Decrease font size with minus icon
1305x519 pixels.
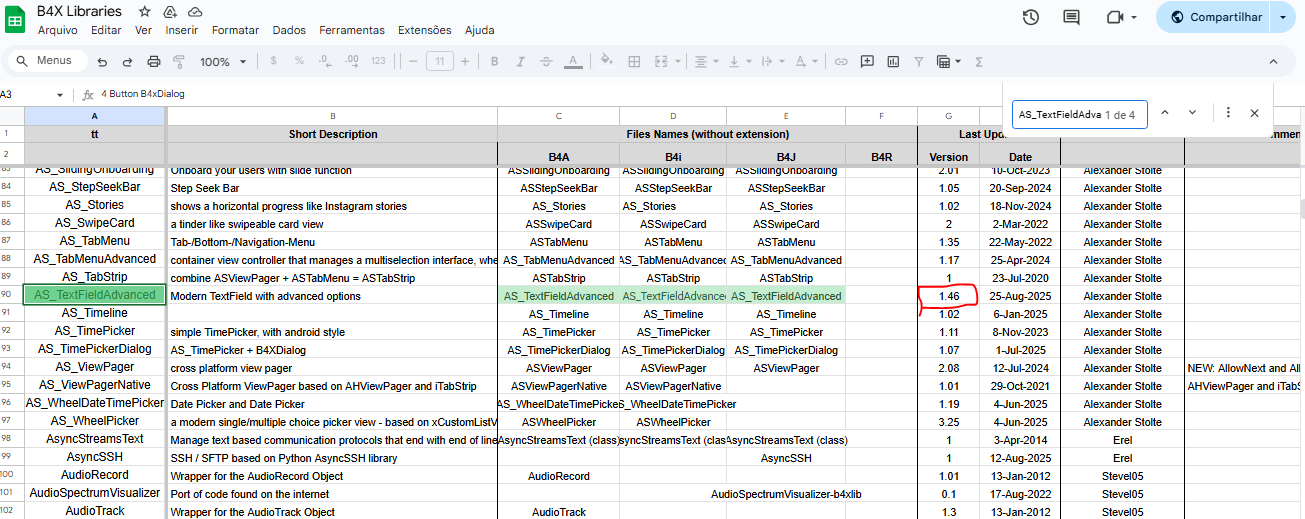click(411, 61)
